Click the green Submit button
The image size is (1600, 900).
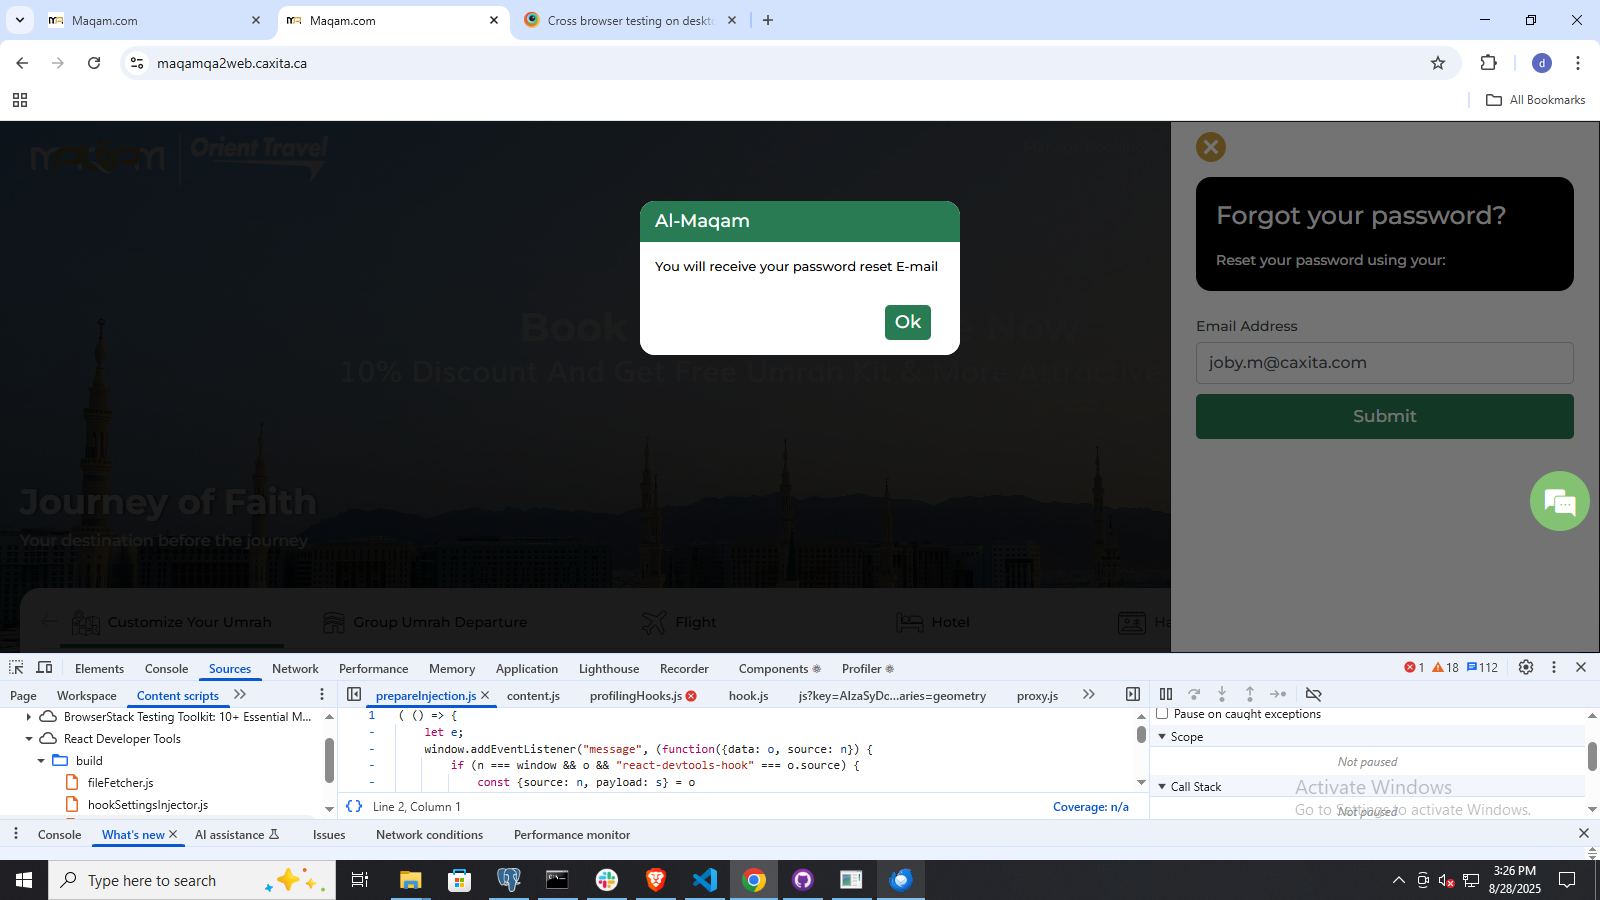pos(1384,416)
